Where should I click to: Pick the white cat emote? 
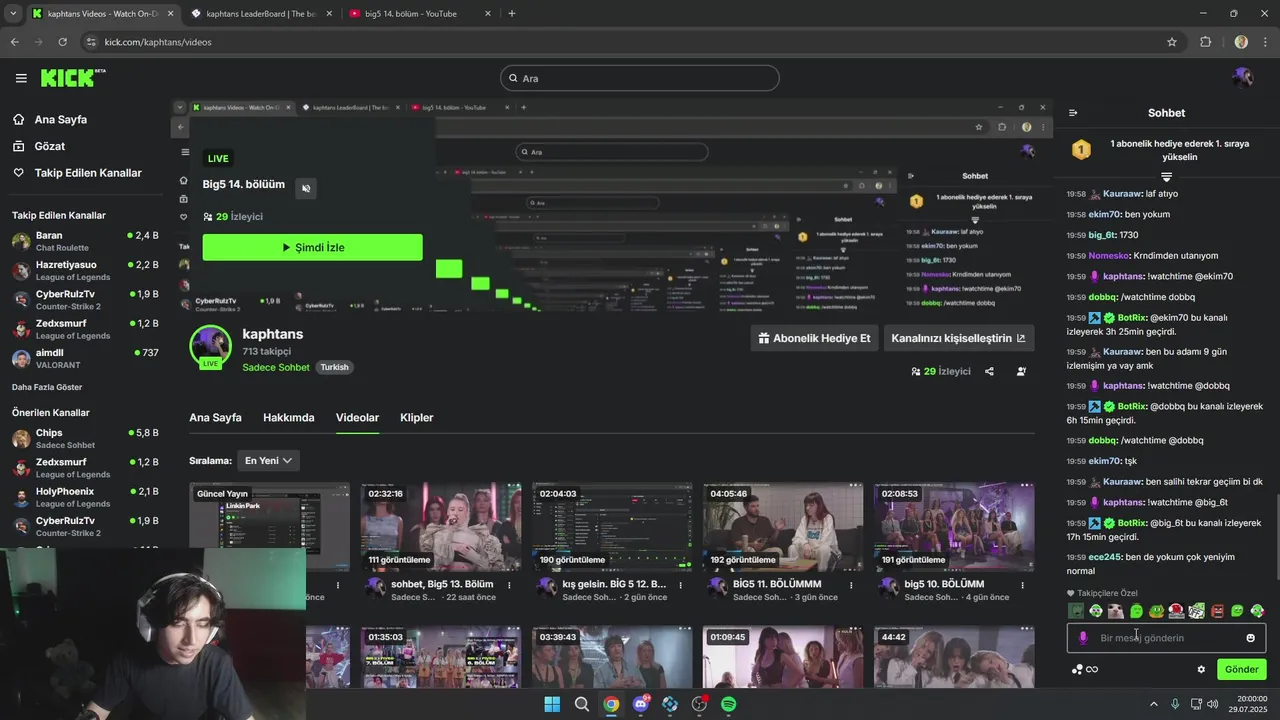pos(1116,611)
